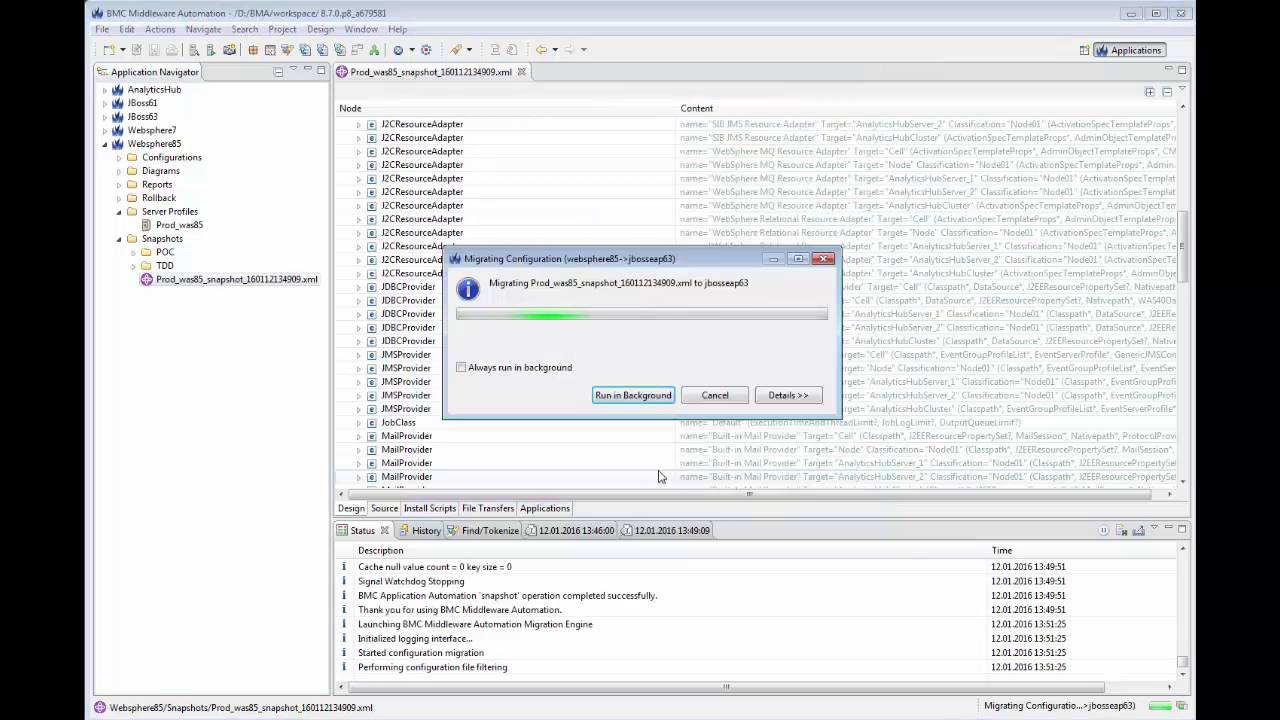Screen dimensions: 1280x720
Task: Expand the AnalyticsHub tree node
Action: click(x=104, y=90)
